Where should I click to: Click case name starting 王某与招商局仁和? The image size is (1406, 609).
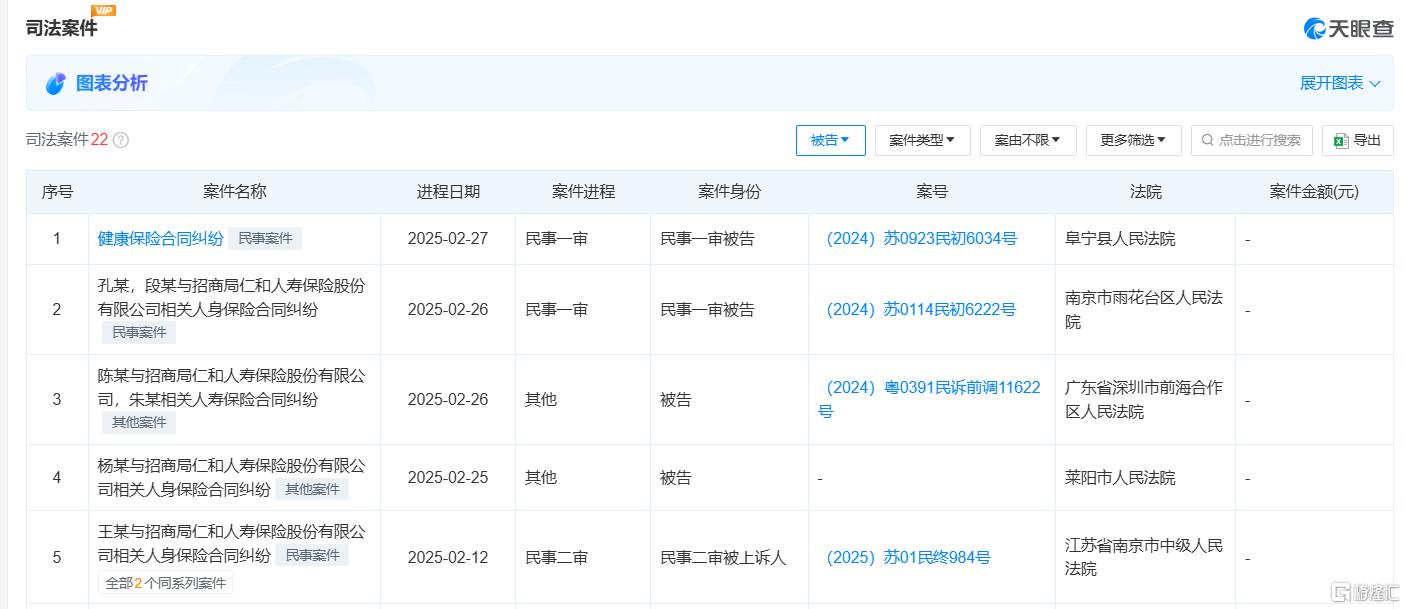232,543
